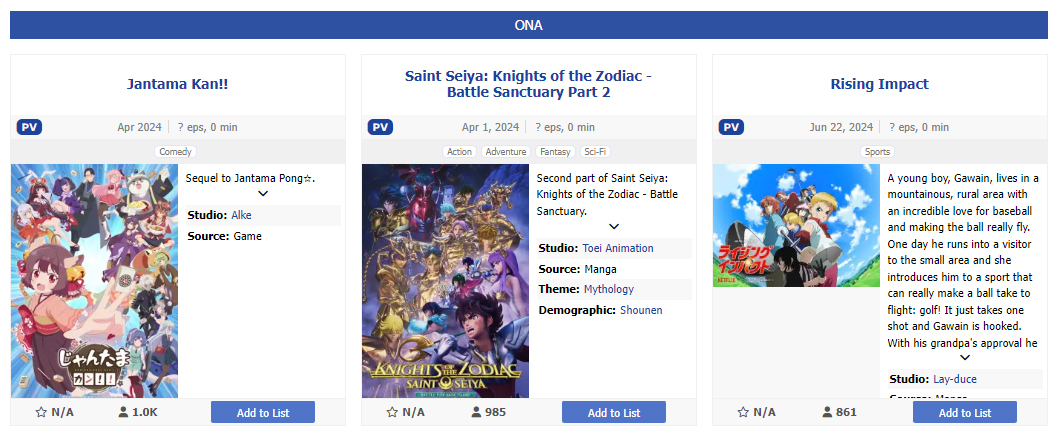Viewport: 1058px width, 441px height.
Task: Click the members icon showing 861
Action: [827, 412]
